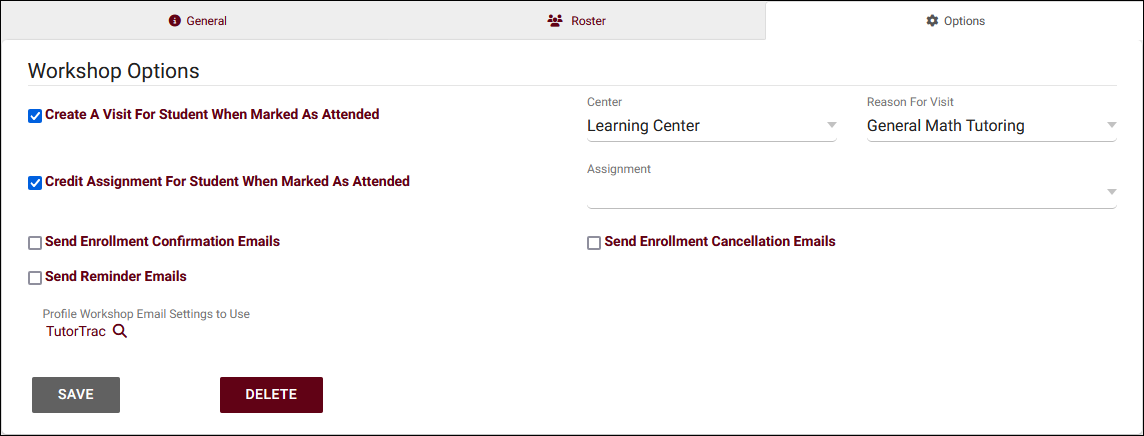Image resolution: width=1144 pixels, height=436 pixels.
Task: Uncheck Credit Assignment For Student checkbox
Action: click(x=35, y=183)
